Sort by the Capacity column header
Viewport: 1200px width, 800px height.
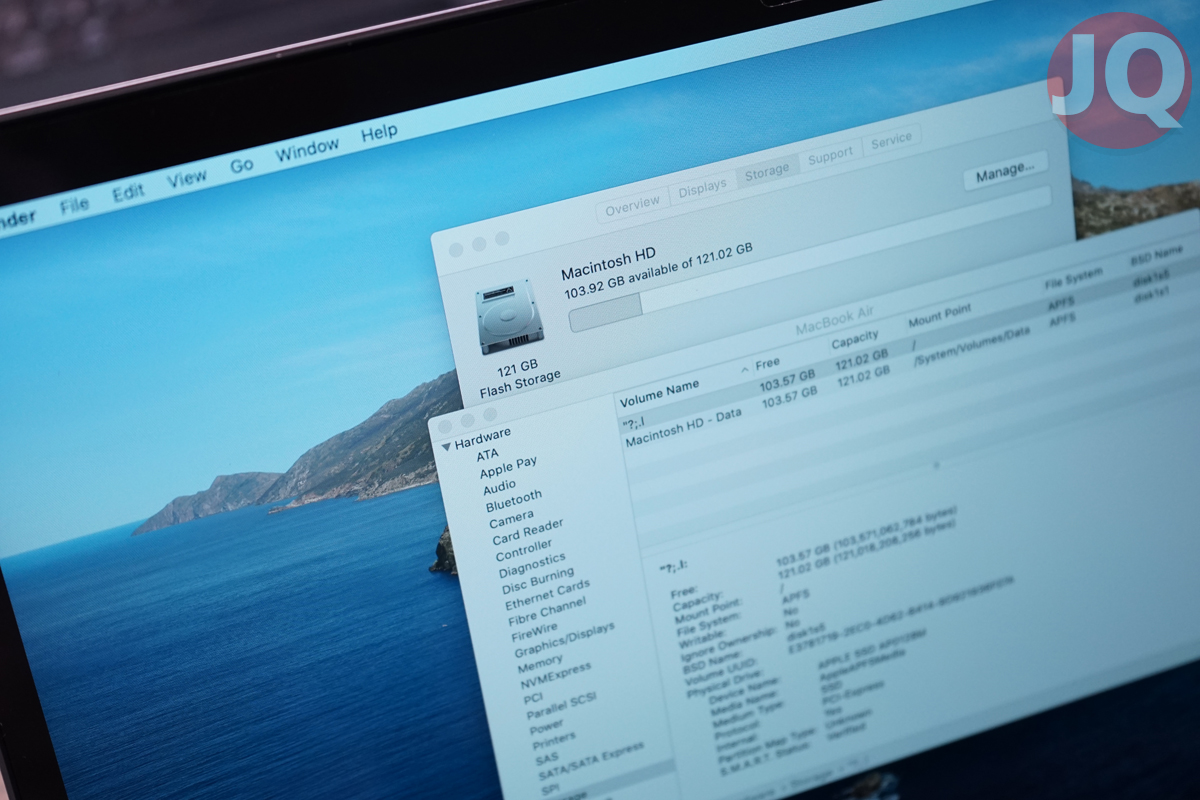[855, 339]
